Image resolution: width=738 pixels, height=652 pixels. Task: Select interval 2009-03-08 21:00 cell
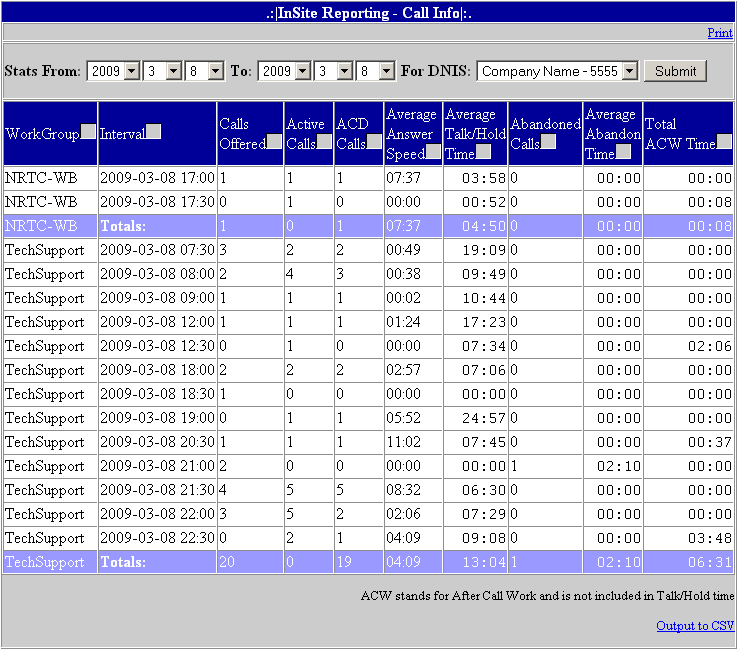pyautogui.click(x=157, y=466)
